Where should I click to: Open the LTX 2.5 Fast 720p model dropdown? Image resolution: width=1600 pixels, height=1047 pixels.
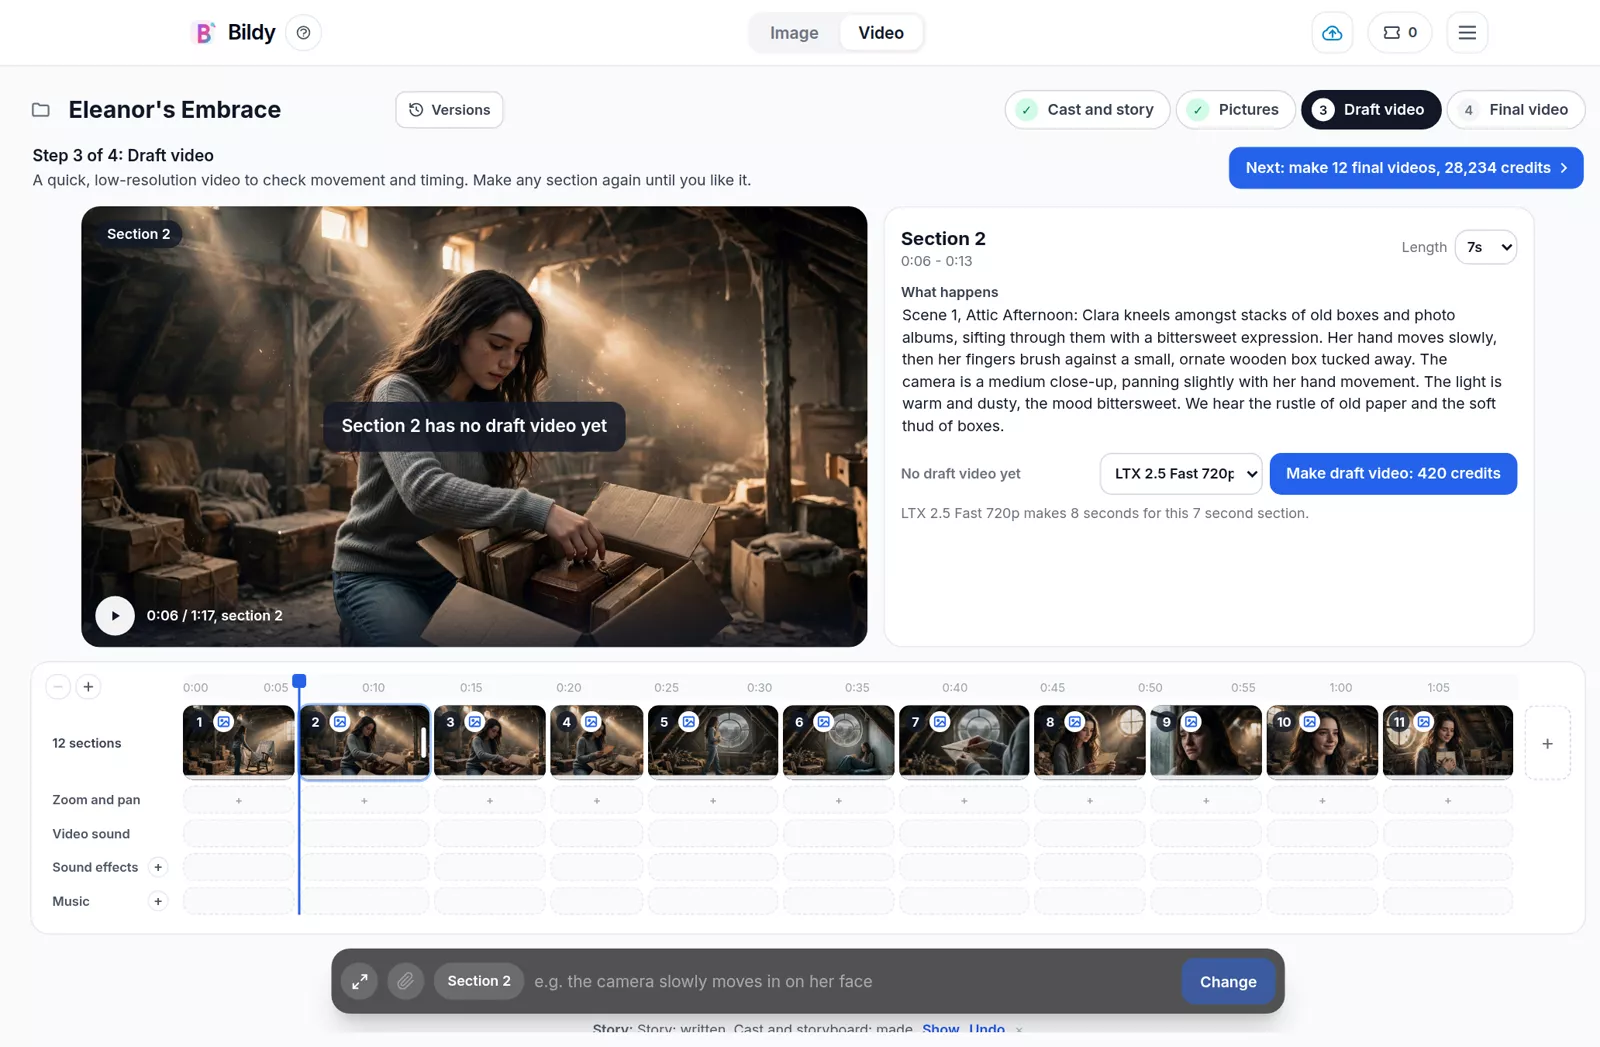tap(1181, 474)
